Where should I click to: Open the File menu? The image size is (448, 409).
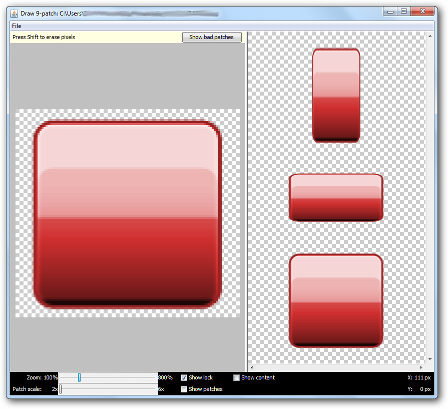point(16,26)
